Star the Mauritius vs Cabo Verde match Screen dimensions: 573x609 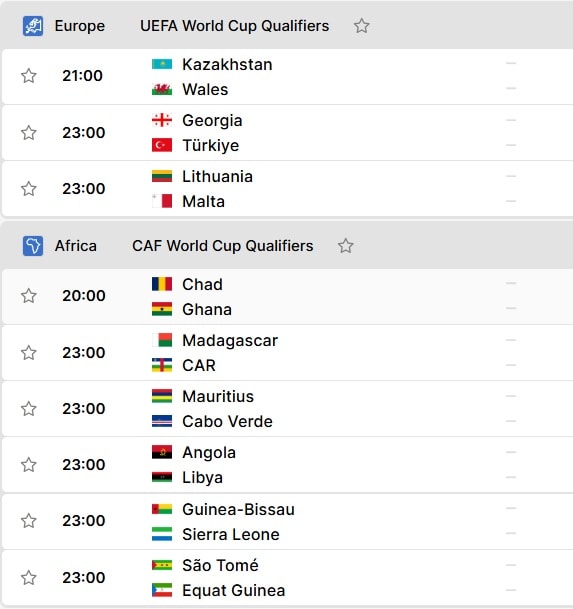tap(29, 409)
